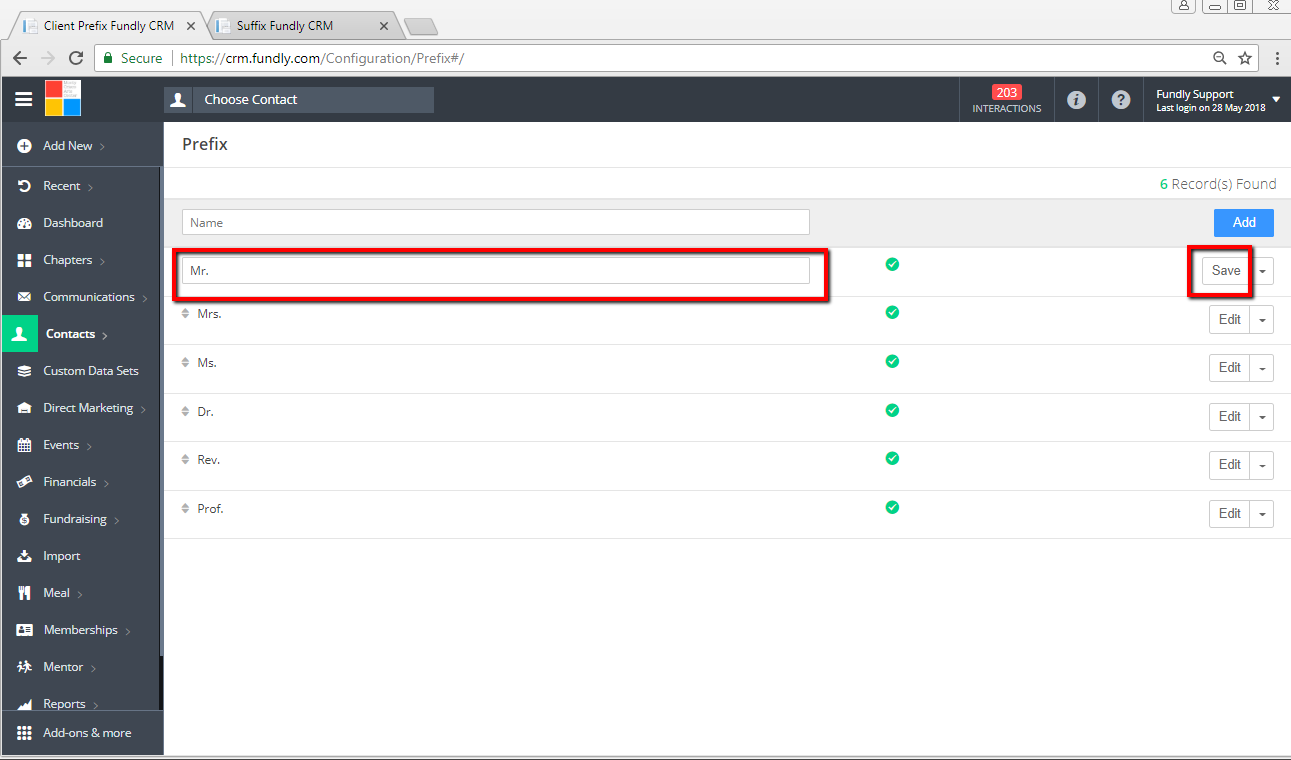Click the Mentor people icon
Image resolution: width=1291 pixels, height=760 pixels.
tap(25, 667)
